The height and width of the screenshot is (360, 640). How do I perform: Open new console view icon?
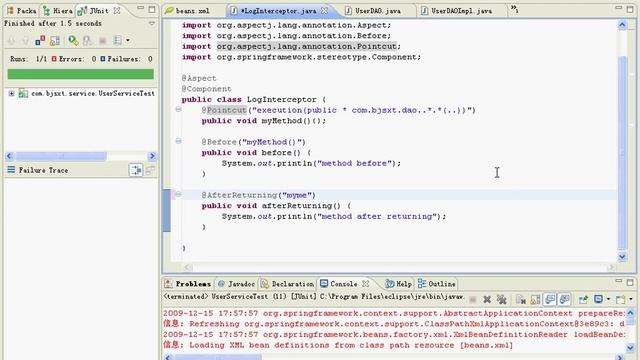pos(620,300)
